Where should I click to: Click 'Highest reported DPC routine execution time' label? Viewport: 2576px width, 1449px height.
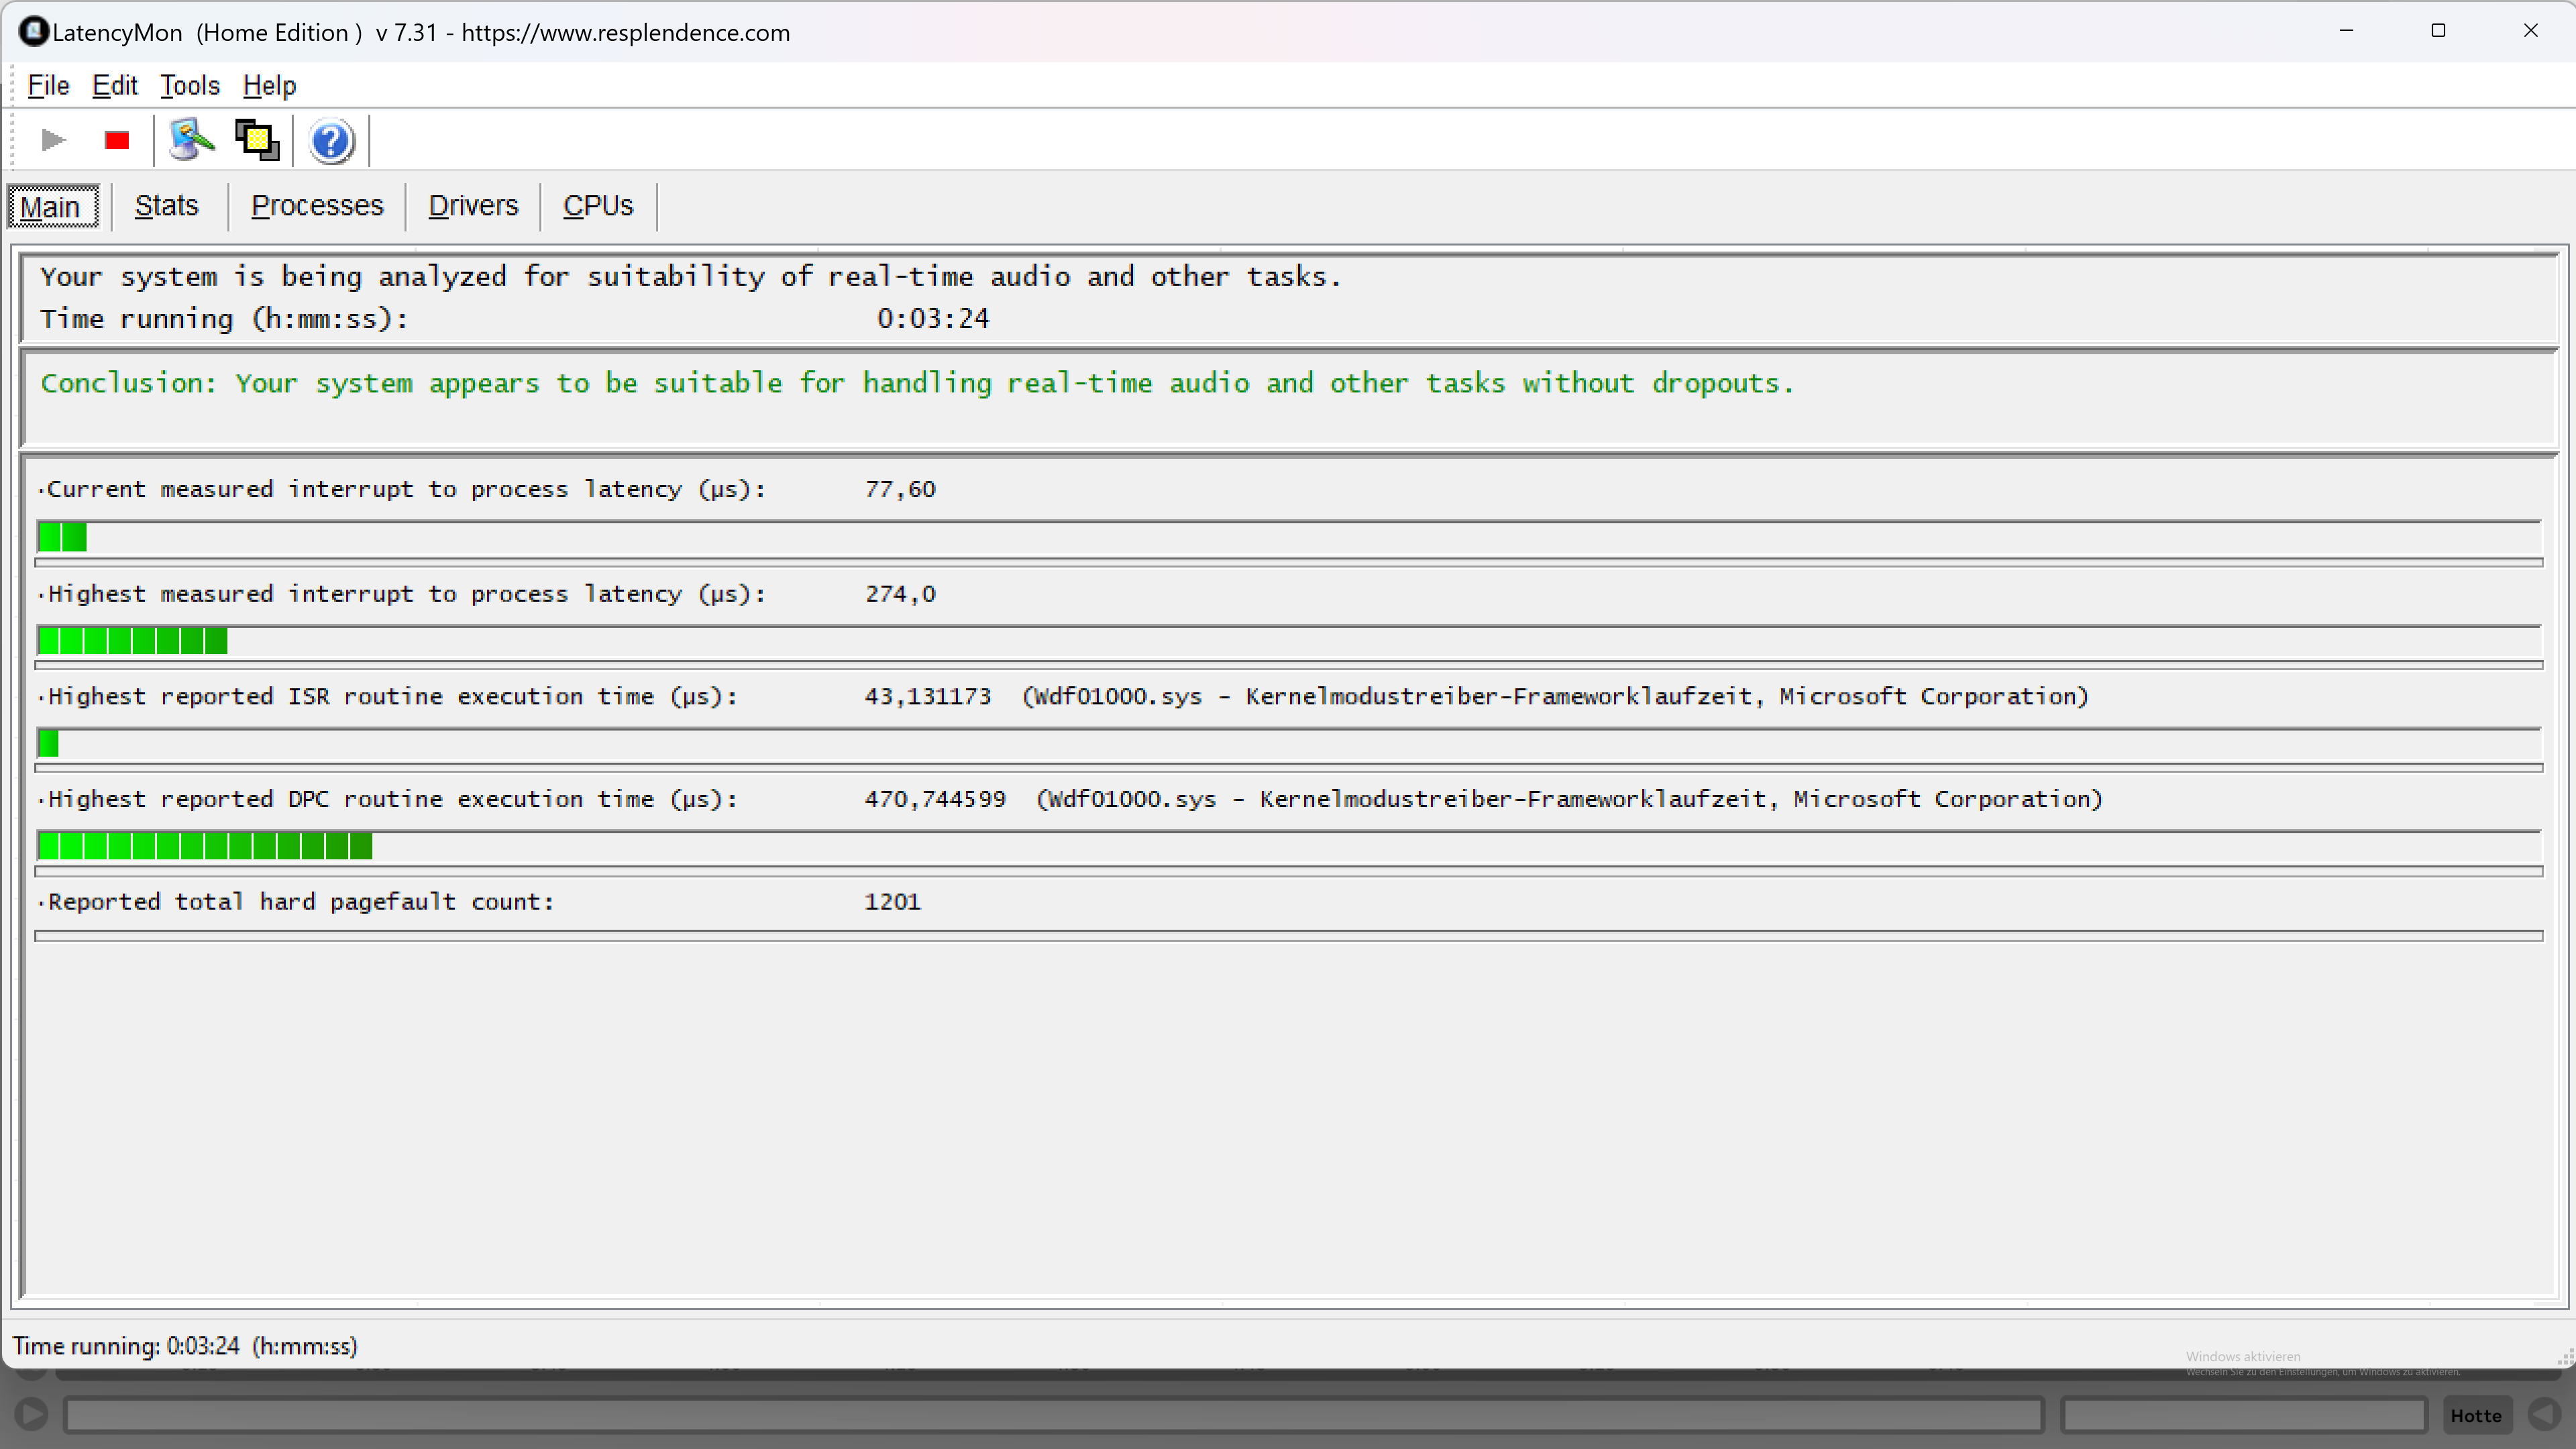click(x=392, y=800)
